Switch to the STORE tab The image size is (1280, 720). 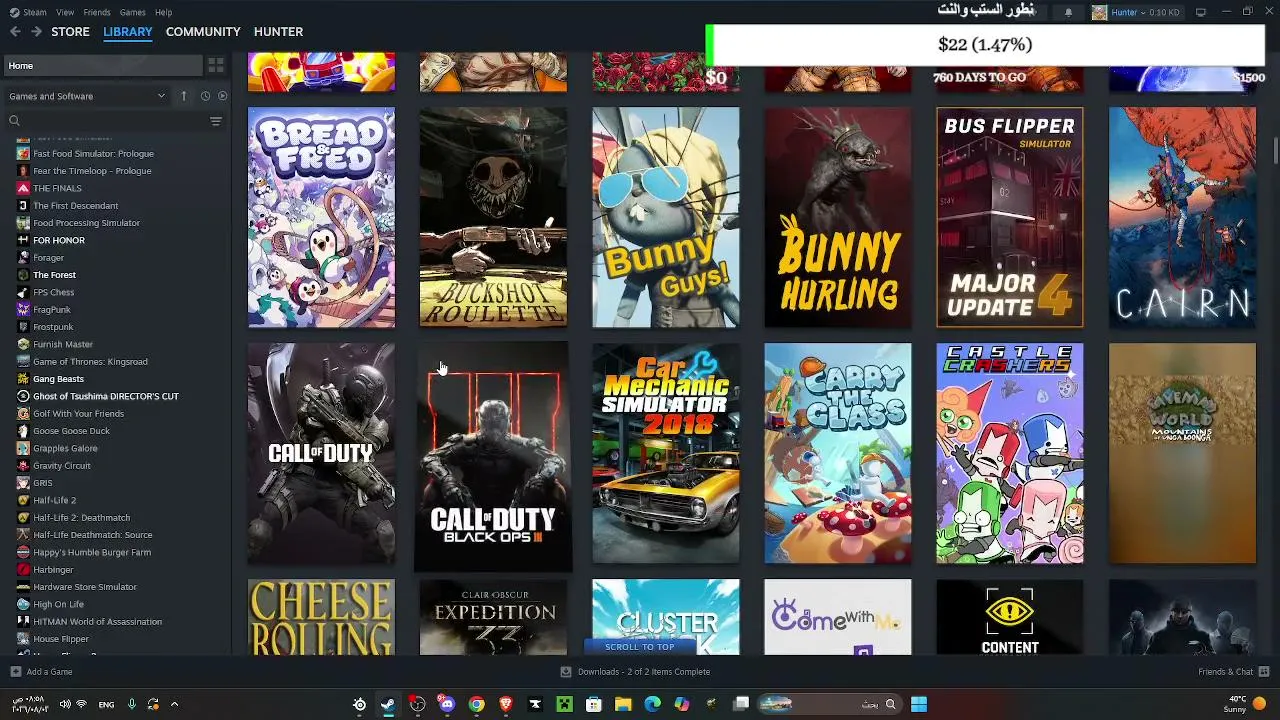(70, 32)
